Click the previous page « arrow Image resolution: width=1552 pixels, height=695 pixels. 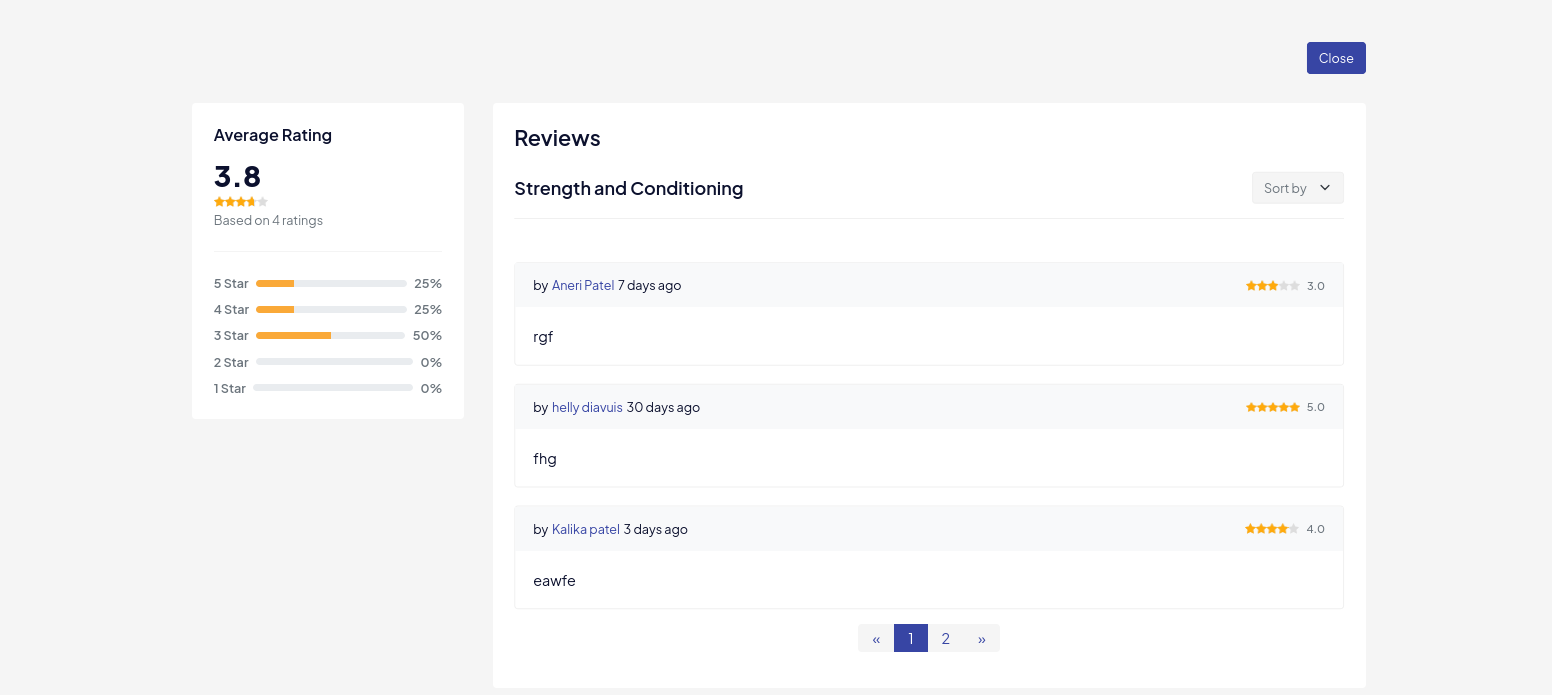tap(876, 638)
